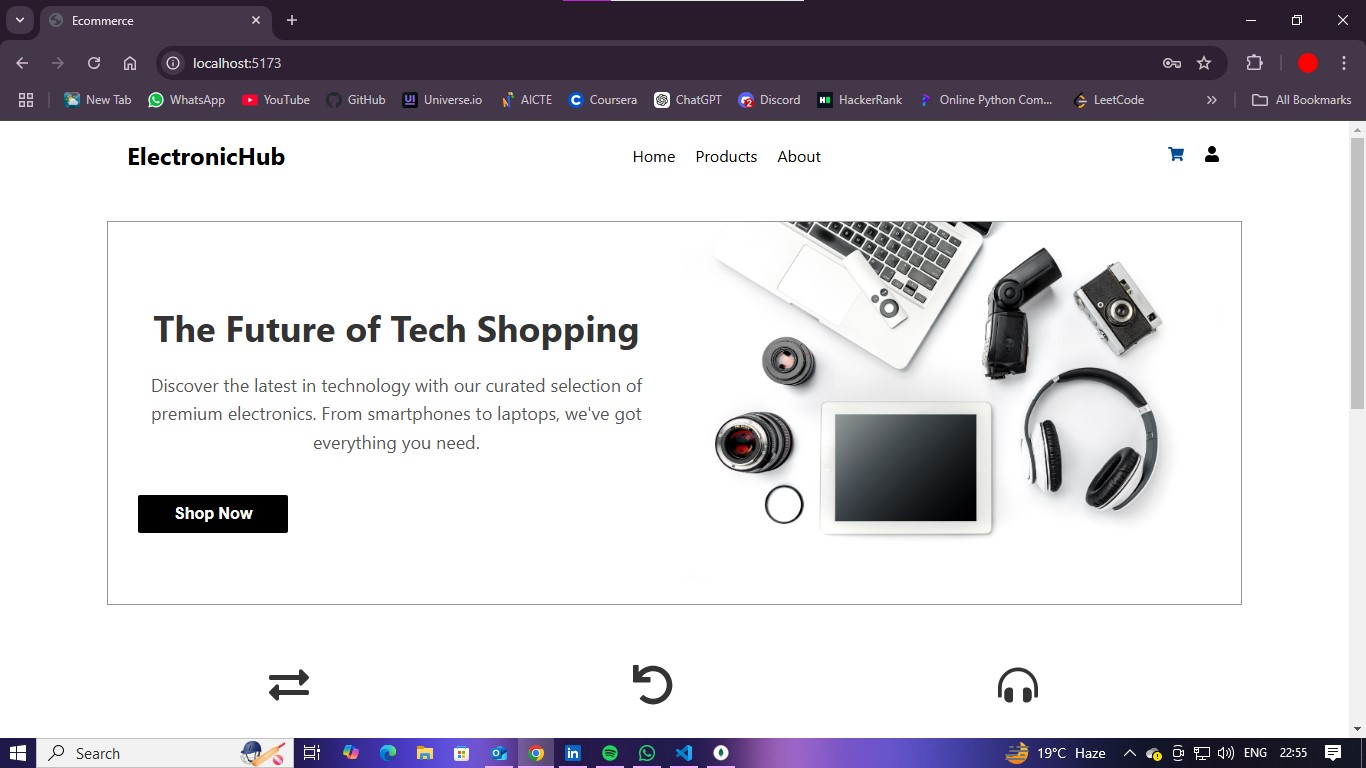Click the headphones support icon
The width and height of the screenshot is (1366, 768).
1017,686
